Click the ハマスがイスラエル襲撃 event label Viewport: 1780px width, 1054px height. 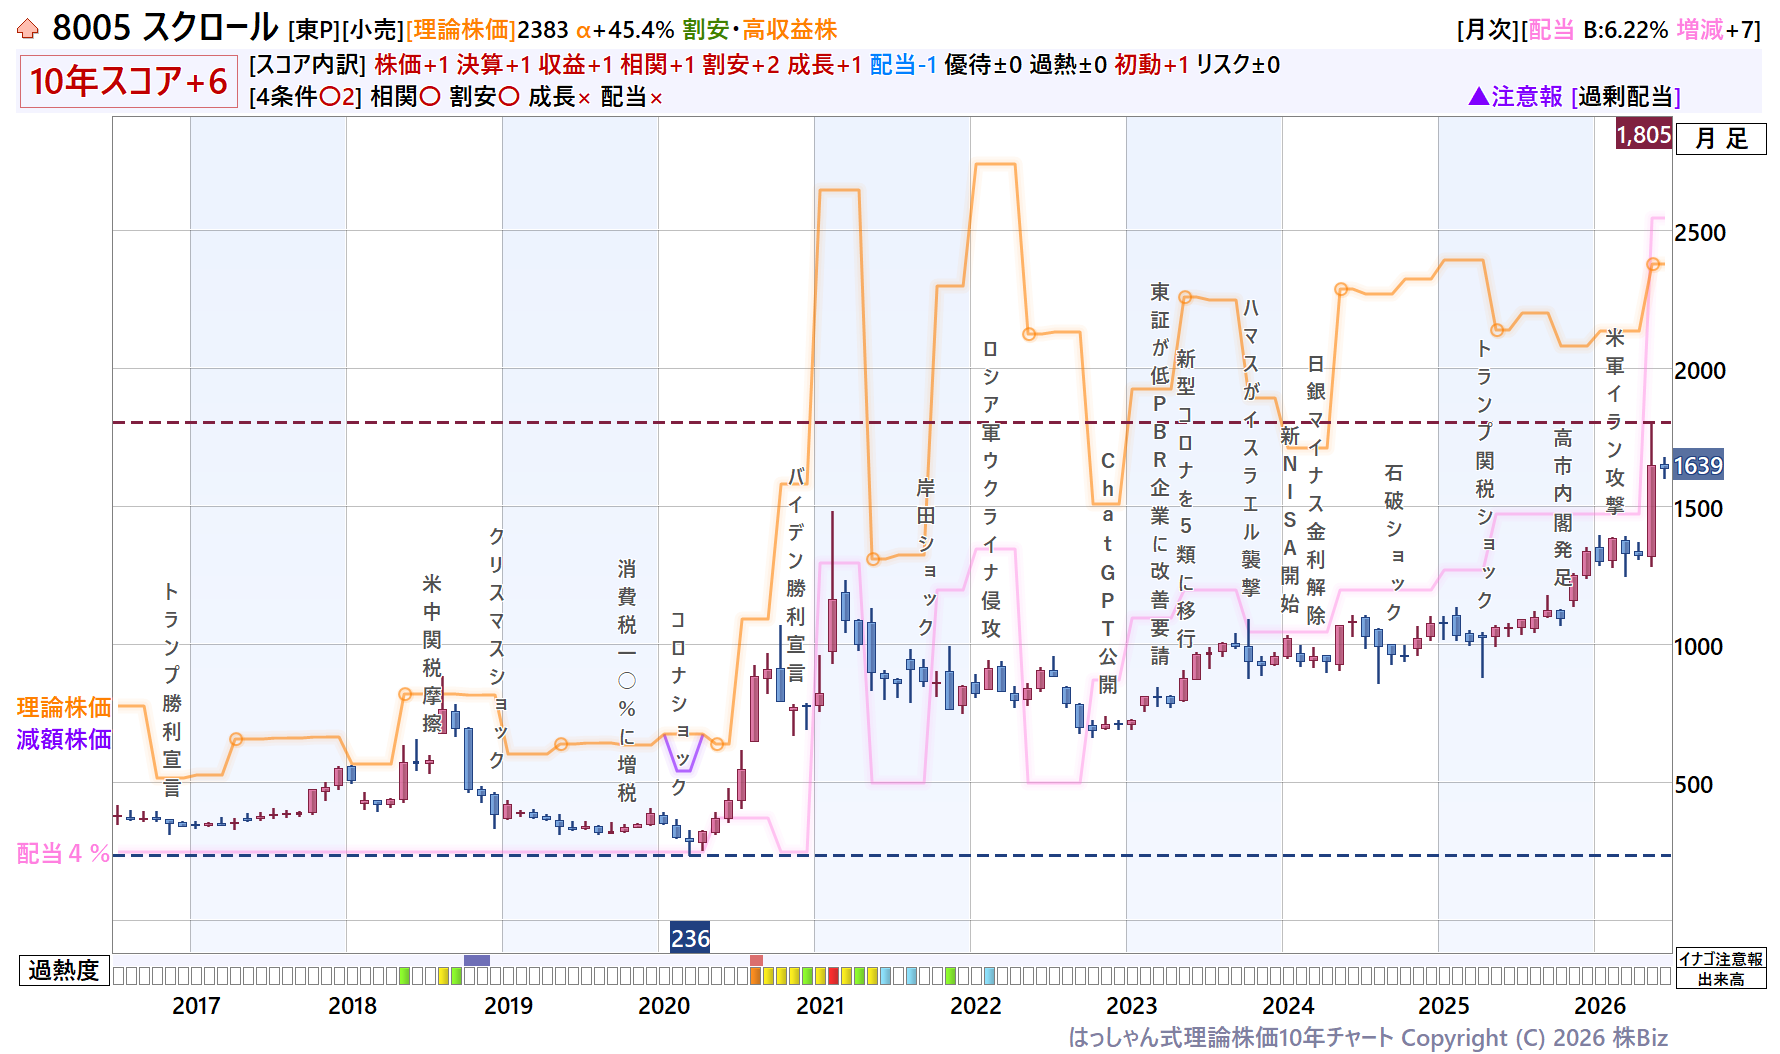(x=1251, y=448)
